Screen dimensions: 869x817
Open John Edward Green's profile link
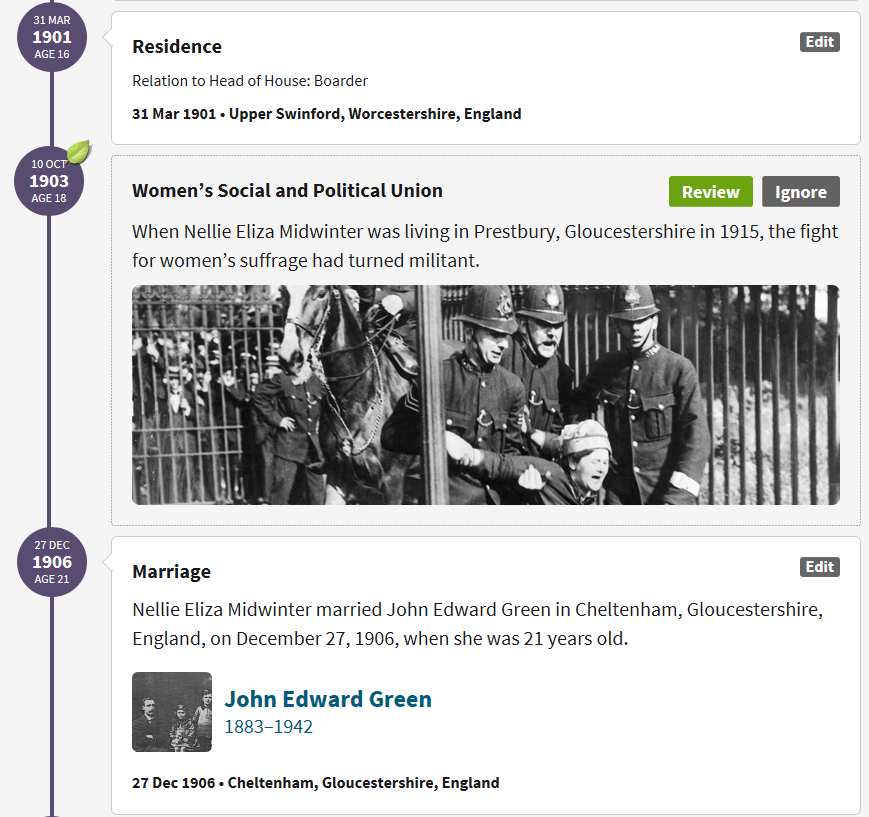pyautogui.click(x=328, y=699)
